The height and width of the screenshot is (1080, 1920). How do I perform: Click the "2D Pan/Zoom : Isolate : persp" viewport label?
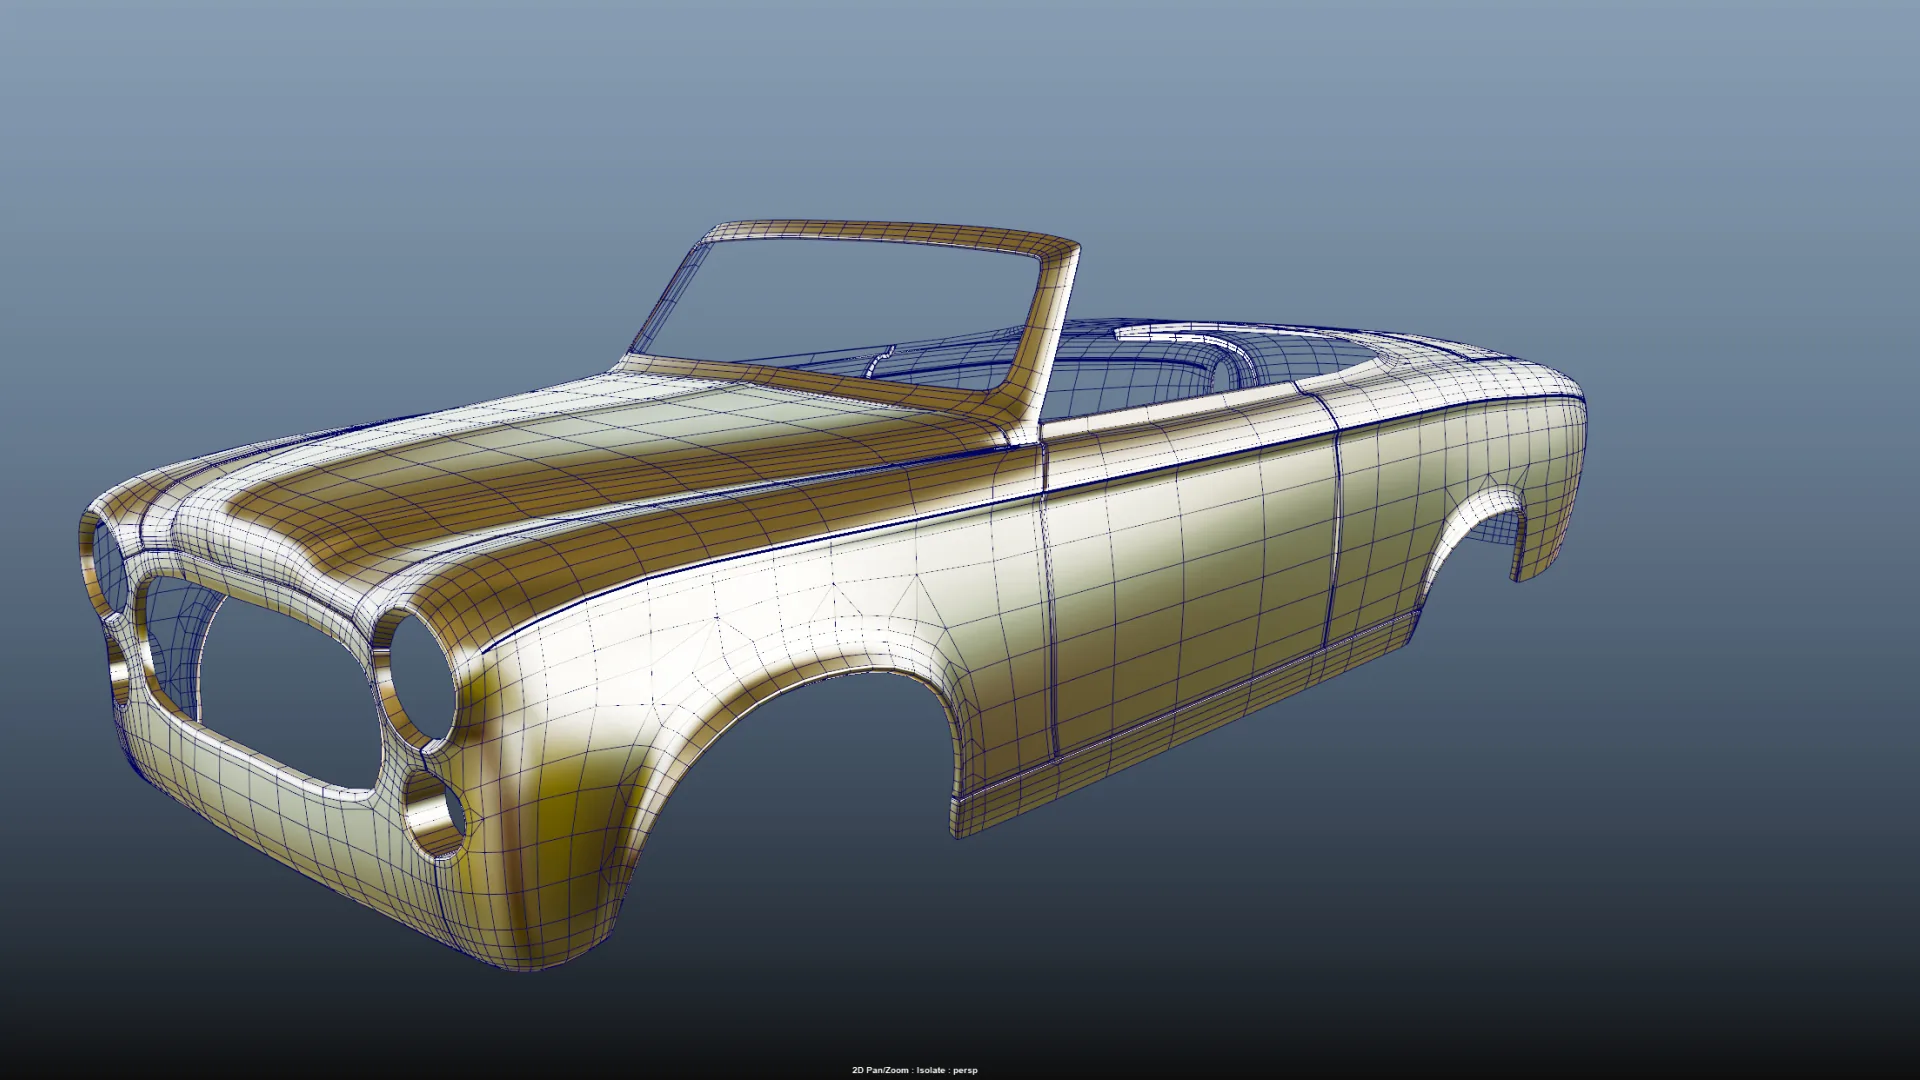coord(914,1070)
